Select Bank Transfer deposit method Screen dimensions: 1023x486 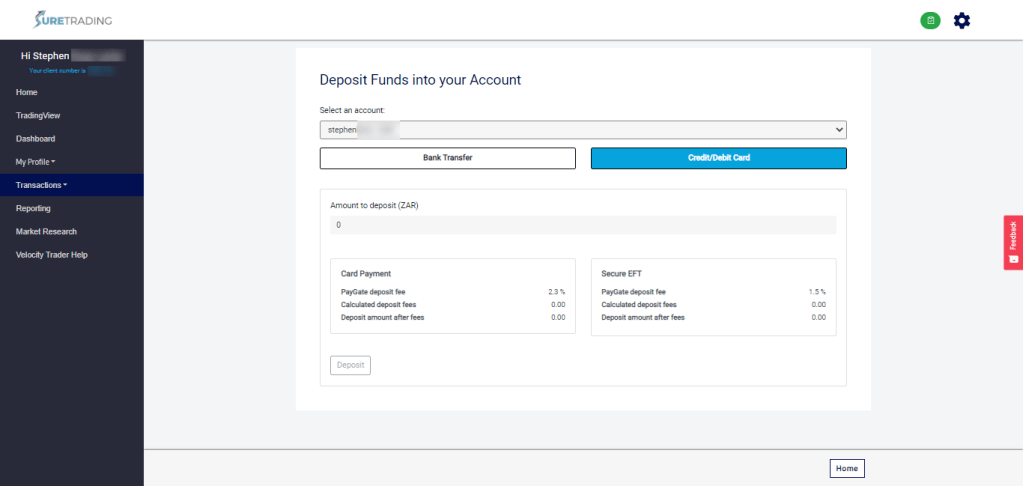coord(447,158)
